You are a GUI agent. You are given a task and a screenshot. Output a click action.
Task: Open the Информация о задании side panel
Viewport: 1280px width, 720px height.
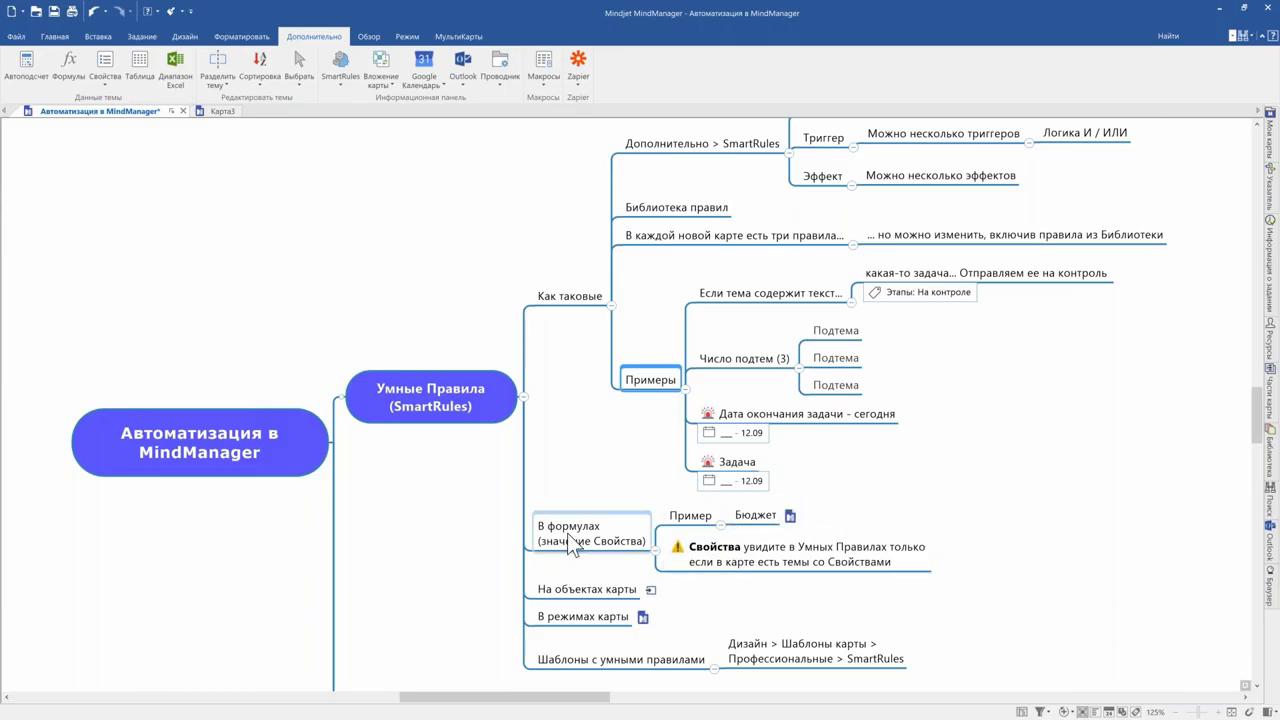(1271, 265)
